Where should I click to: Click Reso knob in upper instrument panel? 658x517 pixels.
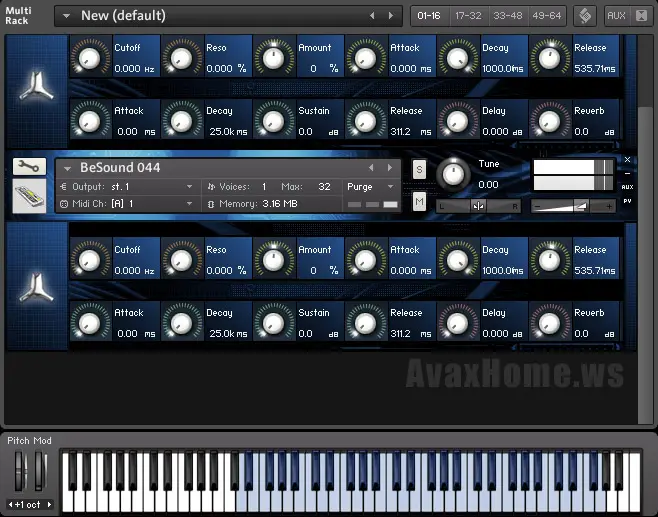point(182,58)
